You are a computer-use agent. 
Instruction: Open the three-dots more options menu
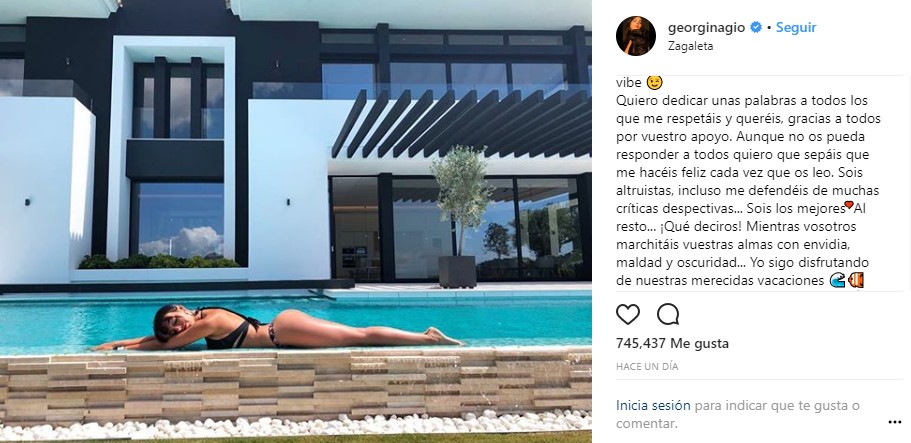[x=894, y=422]
